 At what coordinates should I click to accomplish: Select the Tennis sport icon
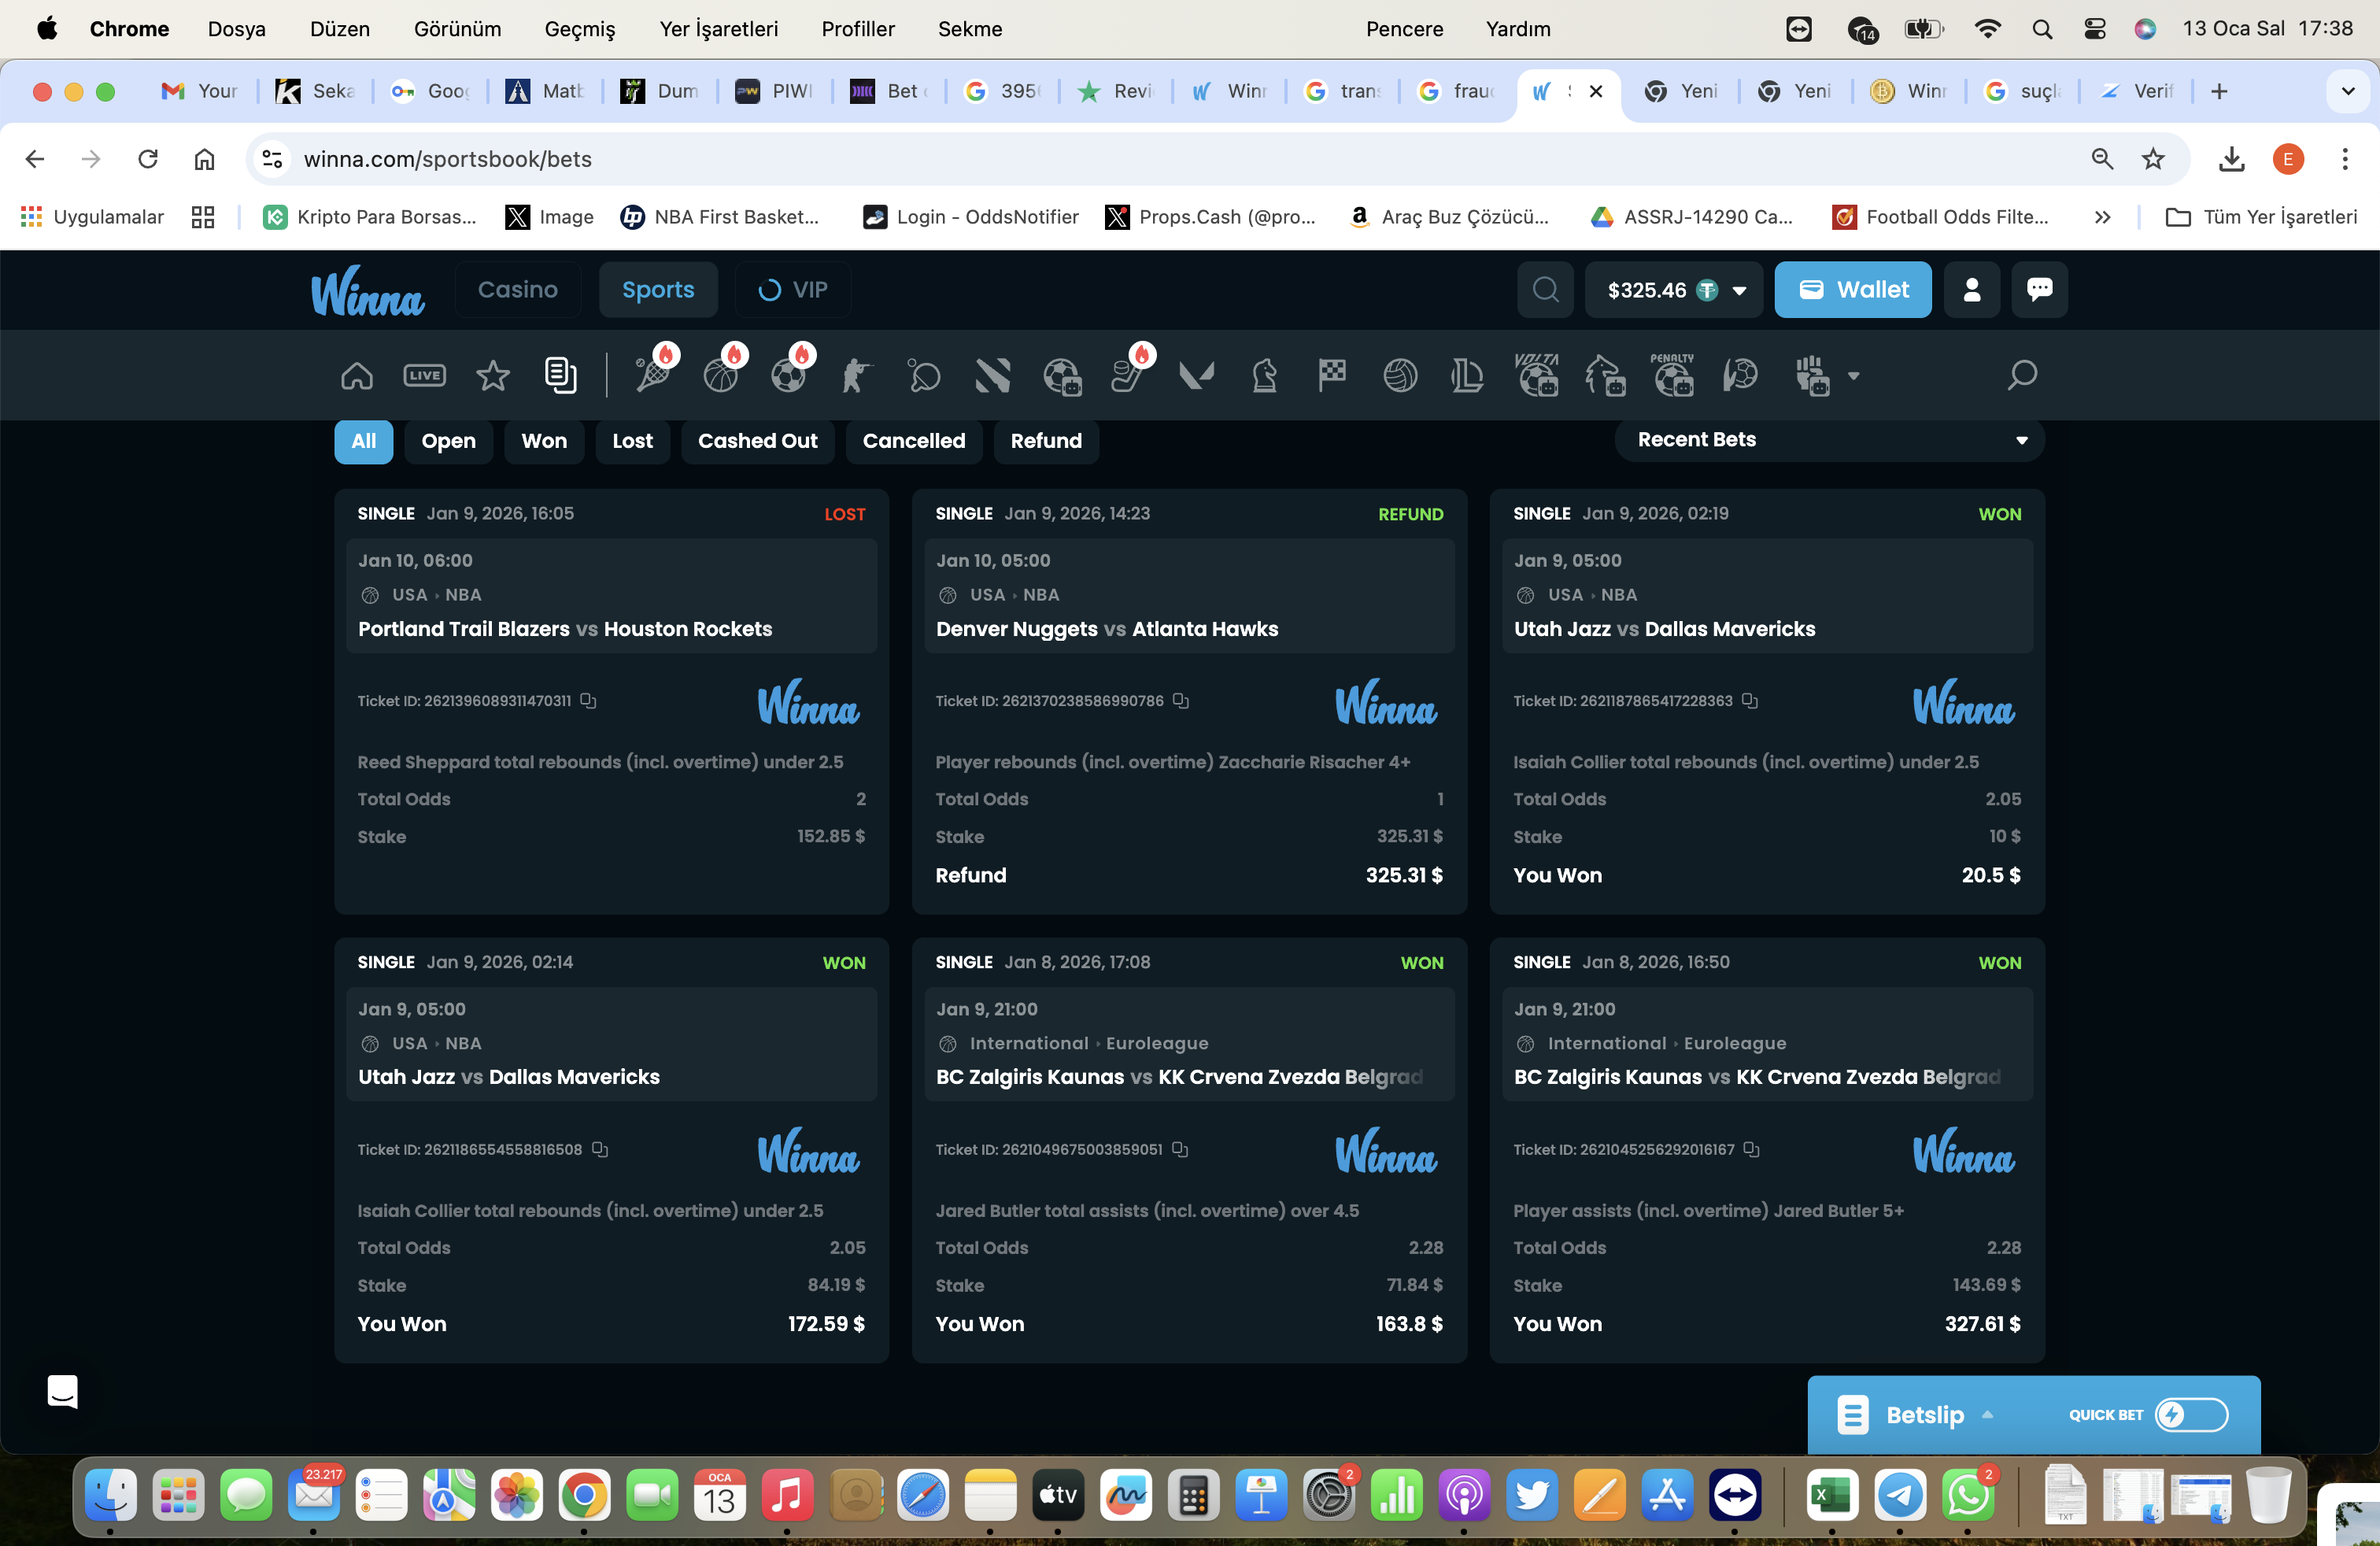click(x=653, y=376)
